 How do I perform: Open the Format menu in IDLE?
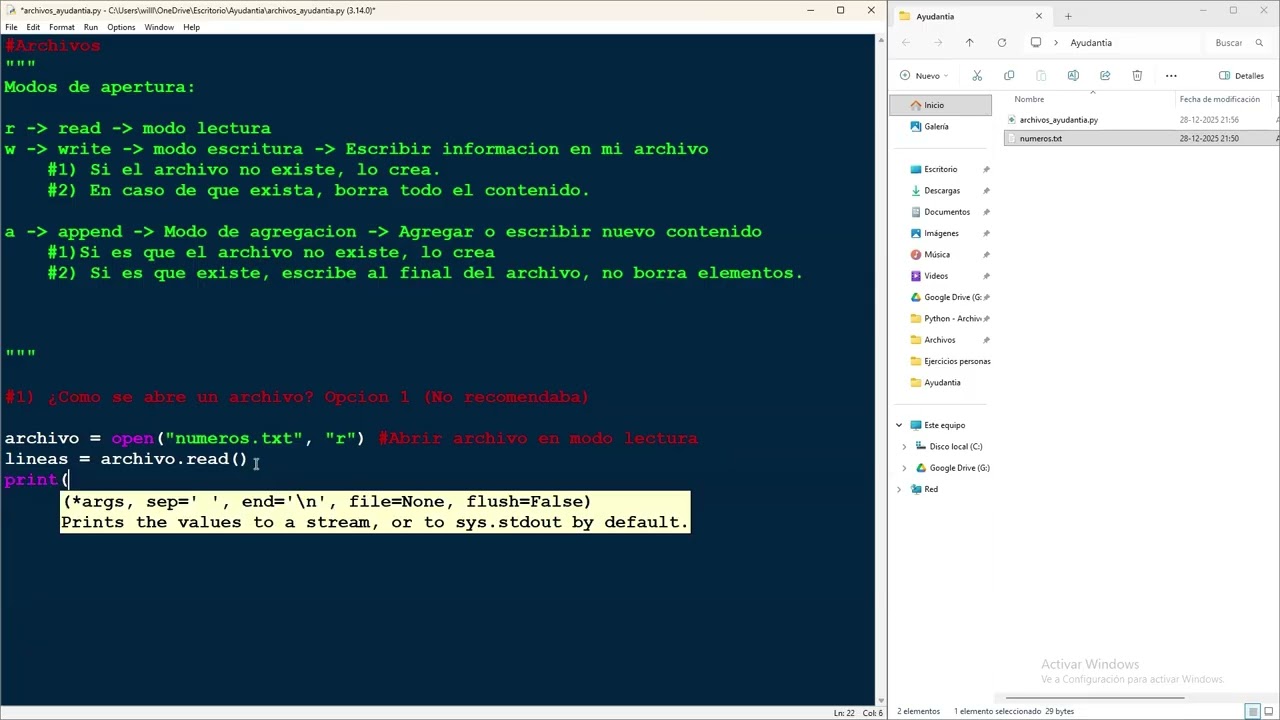(62, 27)
